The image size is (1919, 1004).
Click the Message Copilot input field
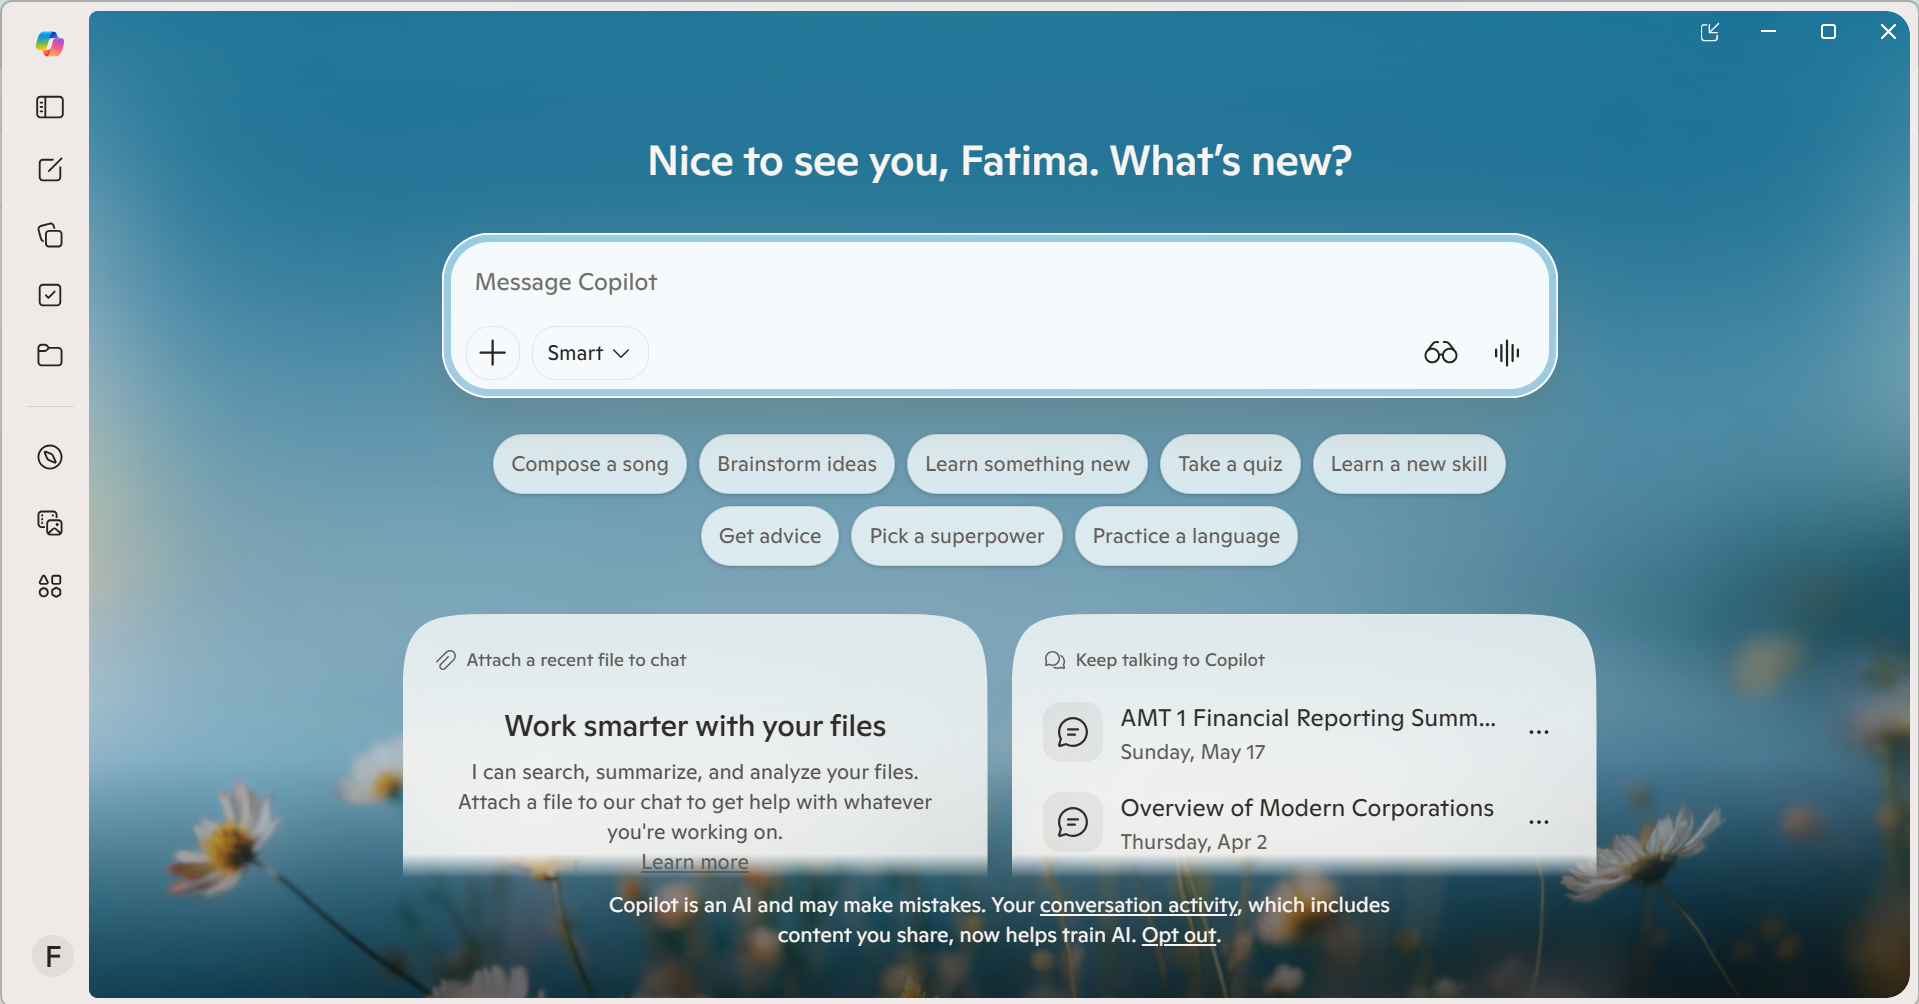(x=1000, y=282)
